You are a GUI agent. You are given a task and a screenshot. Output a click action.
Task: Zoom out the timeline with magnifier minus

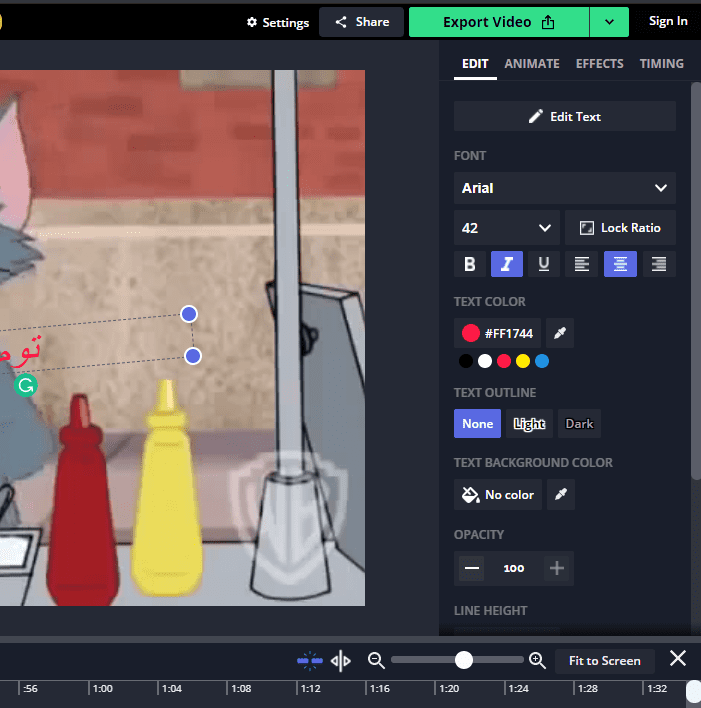pyautogui.click(x=376, y=660)
